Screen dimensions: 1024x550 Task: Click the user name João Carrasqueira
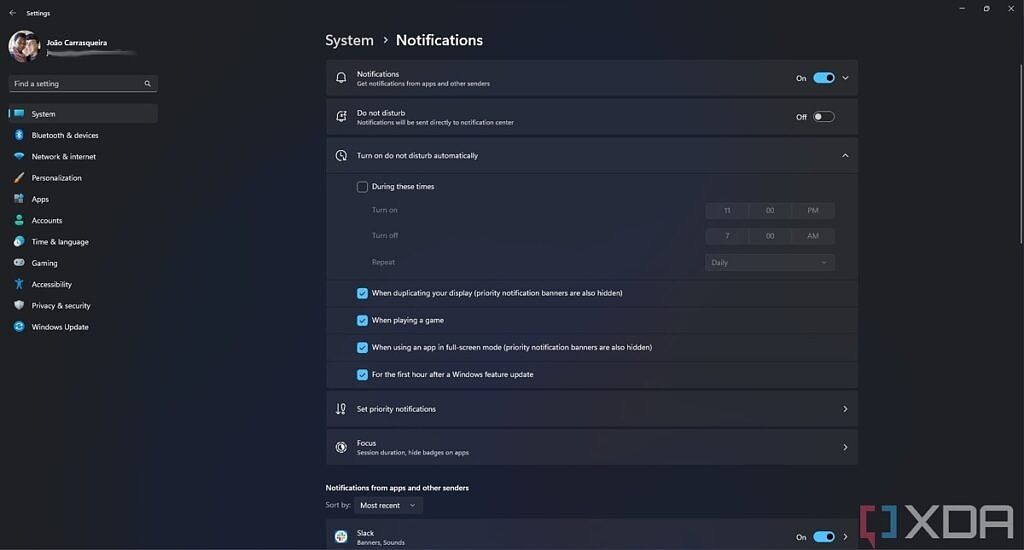[x=77, y=43]
